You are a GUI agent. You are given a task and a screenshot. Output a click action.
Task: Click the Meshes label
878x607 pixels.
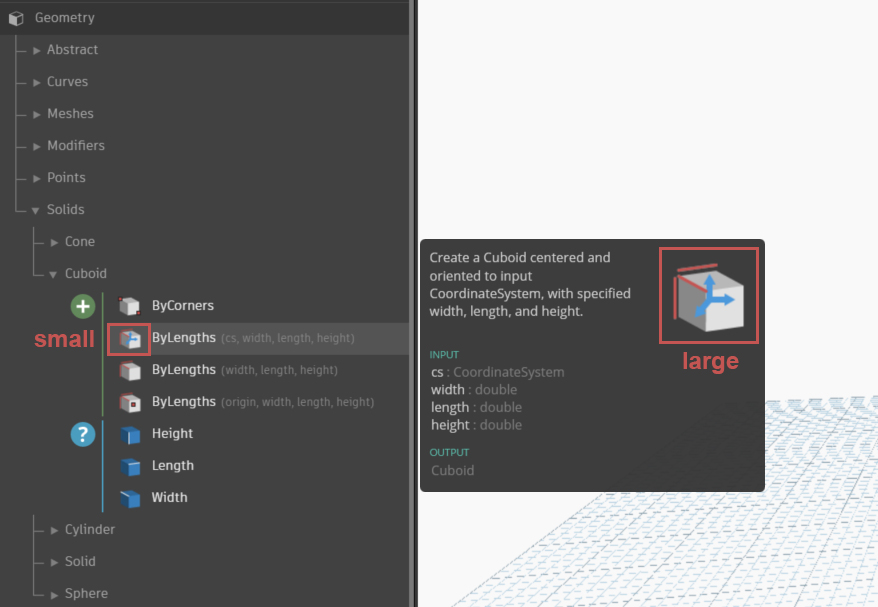click(x=70, y=114)
